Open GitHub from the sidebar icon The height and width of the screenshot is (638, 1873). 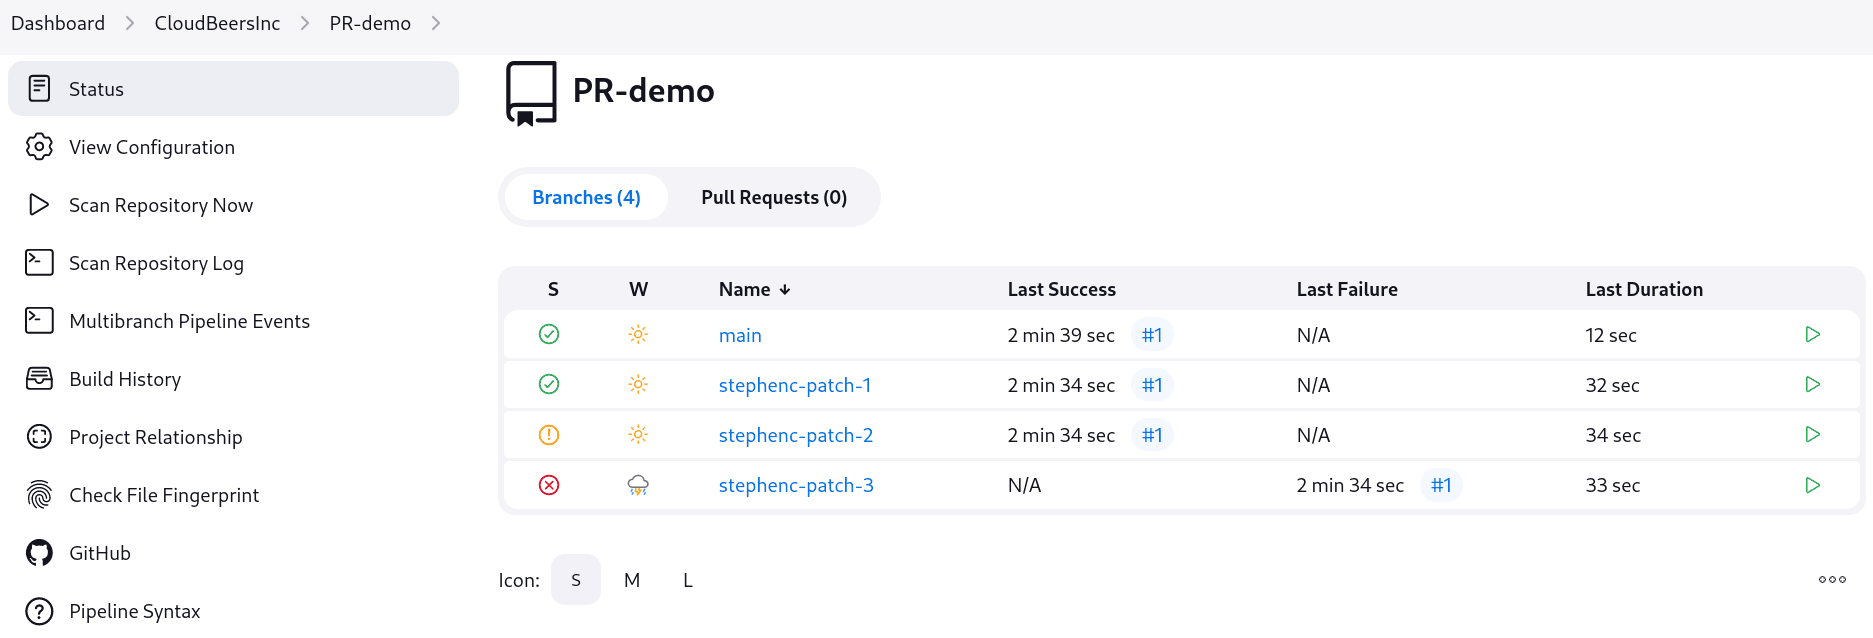[39, 553]
